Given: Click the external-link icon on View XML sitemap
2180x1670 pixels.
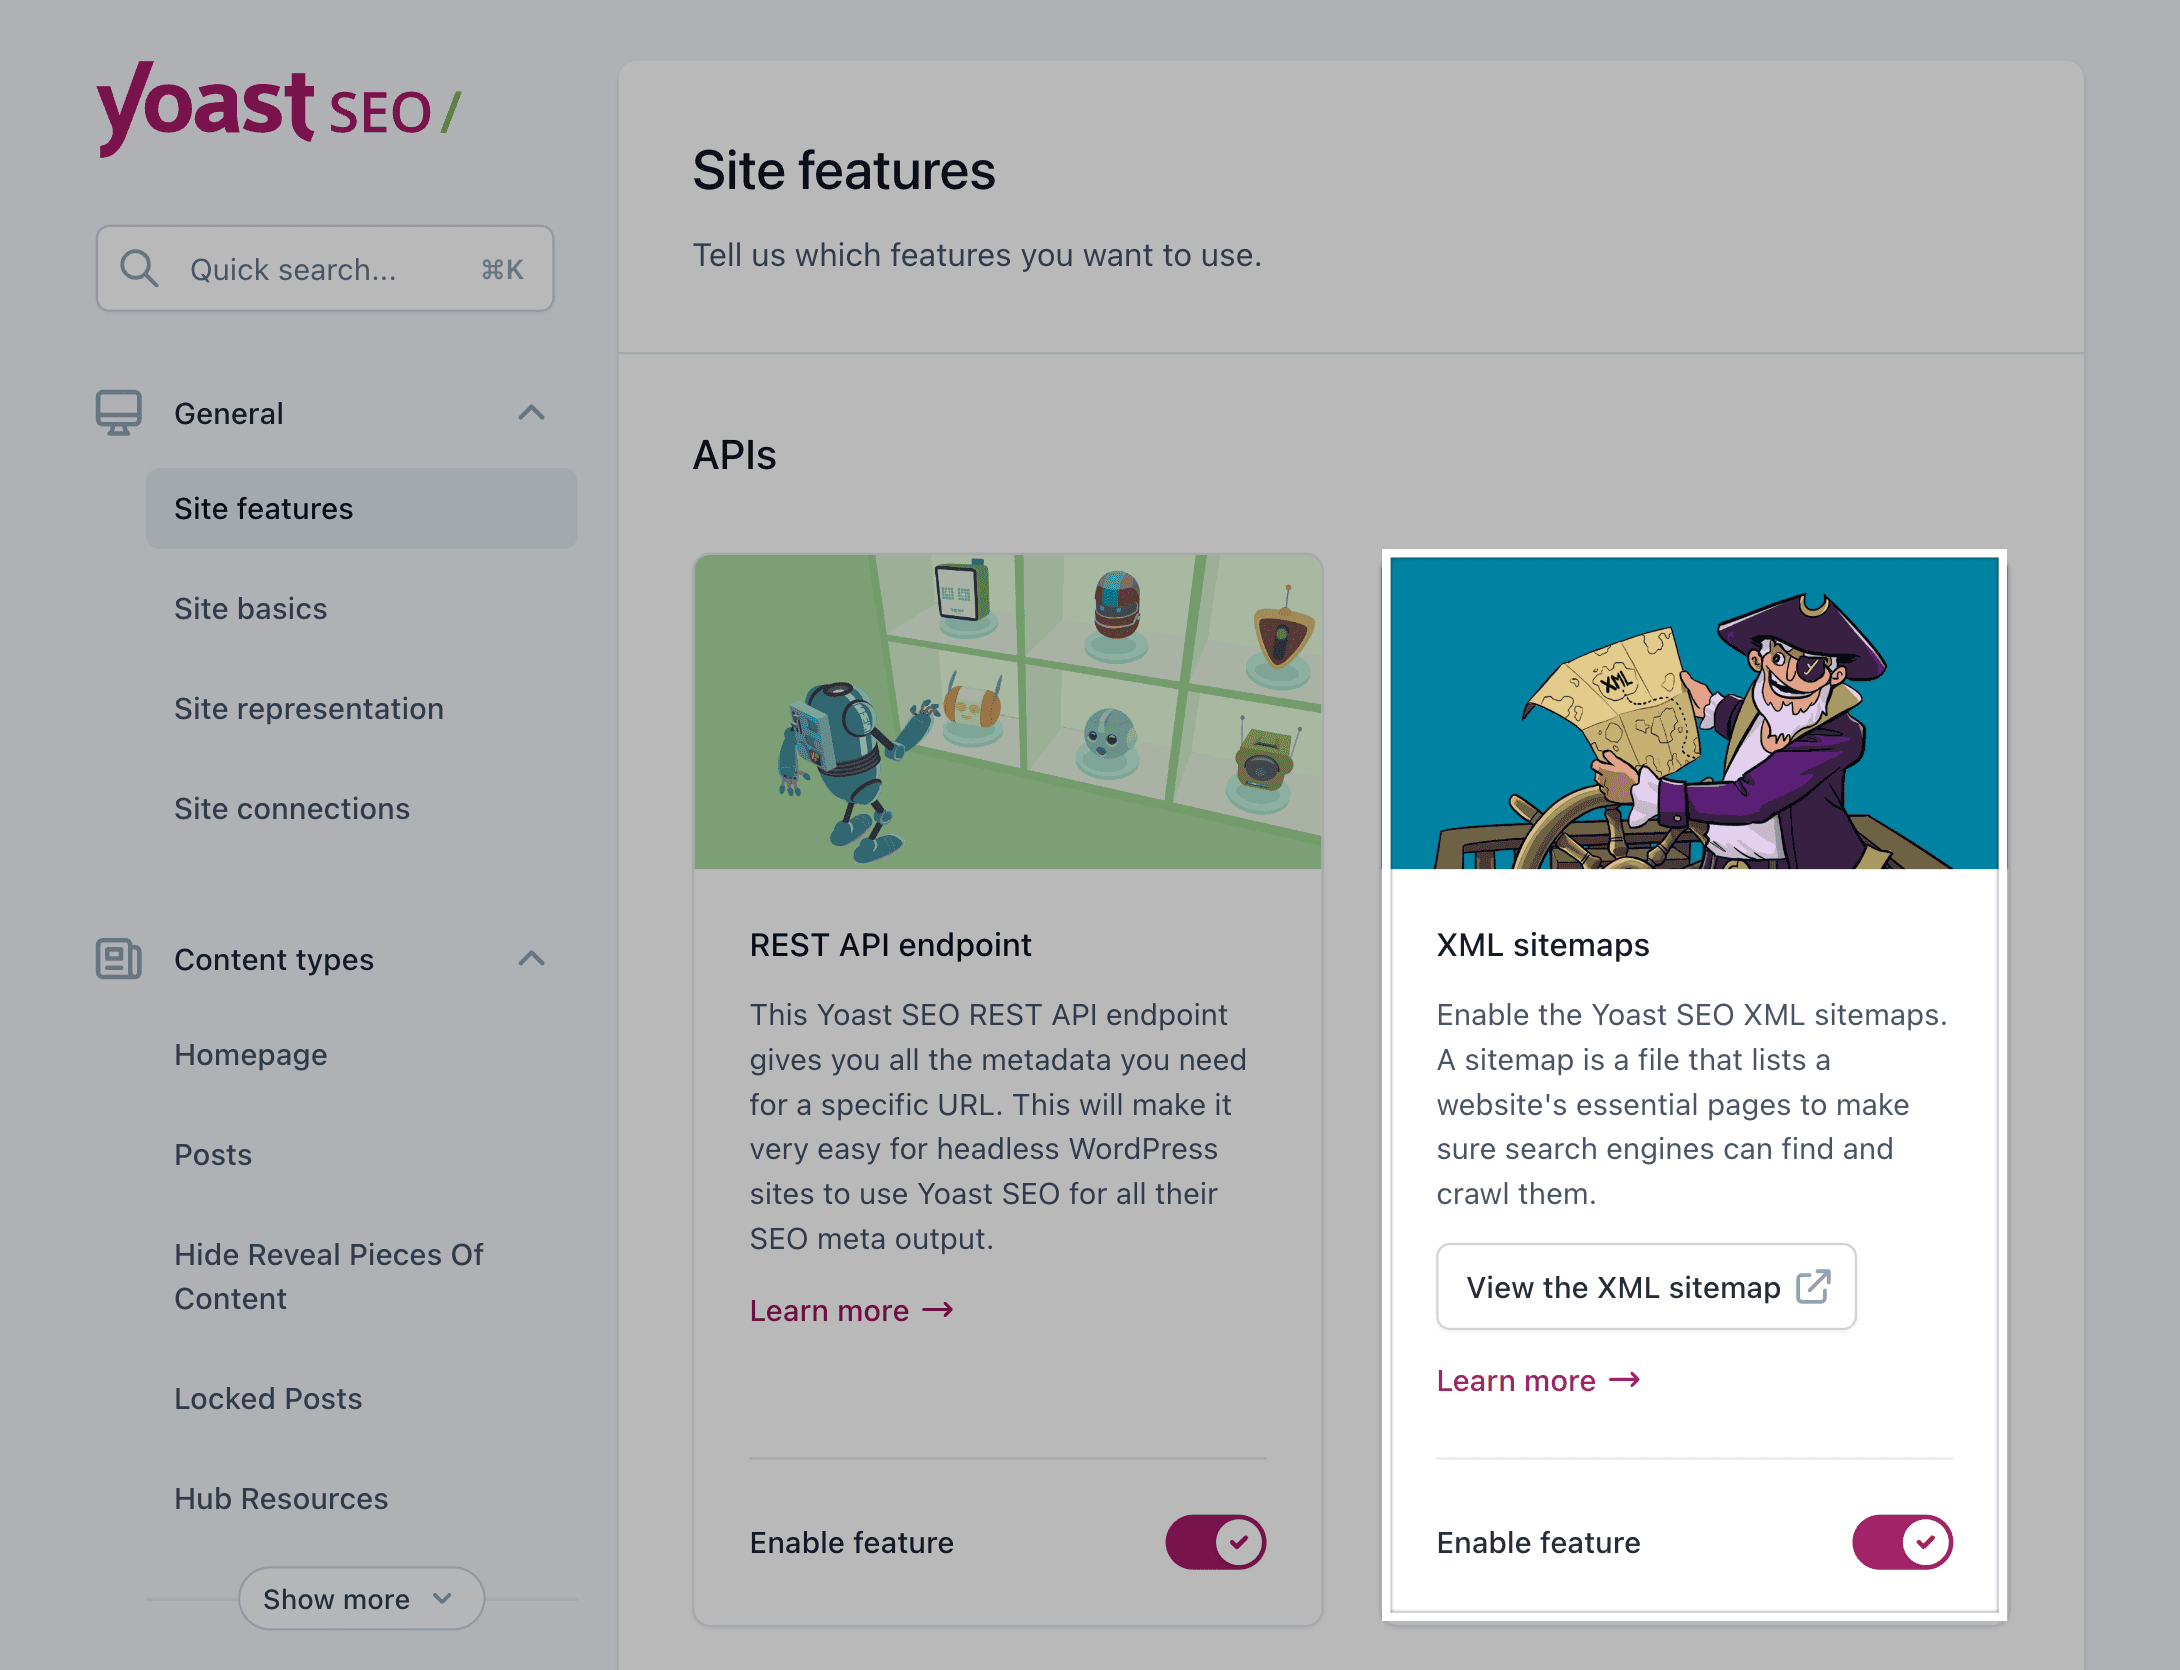Looking at the screenshot, I should pyautogui.click(x=1815, y=1286).
